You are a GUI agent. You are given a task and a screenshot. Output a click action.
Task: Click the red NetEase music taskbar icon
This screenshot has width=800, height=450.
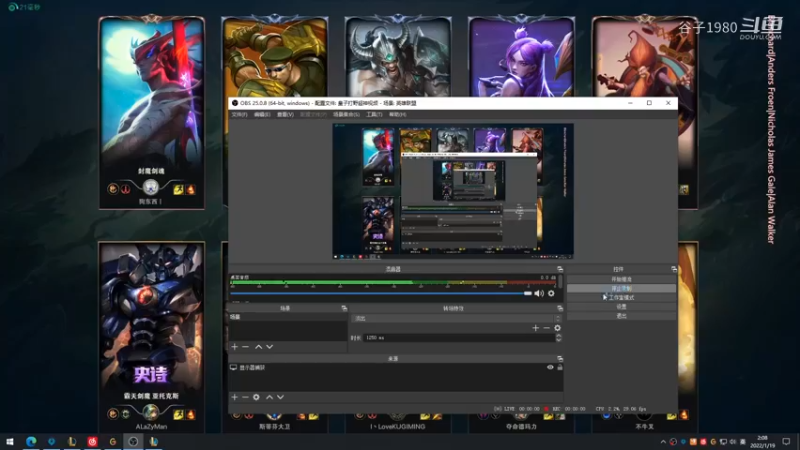(x=92, y=441)
